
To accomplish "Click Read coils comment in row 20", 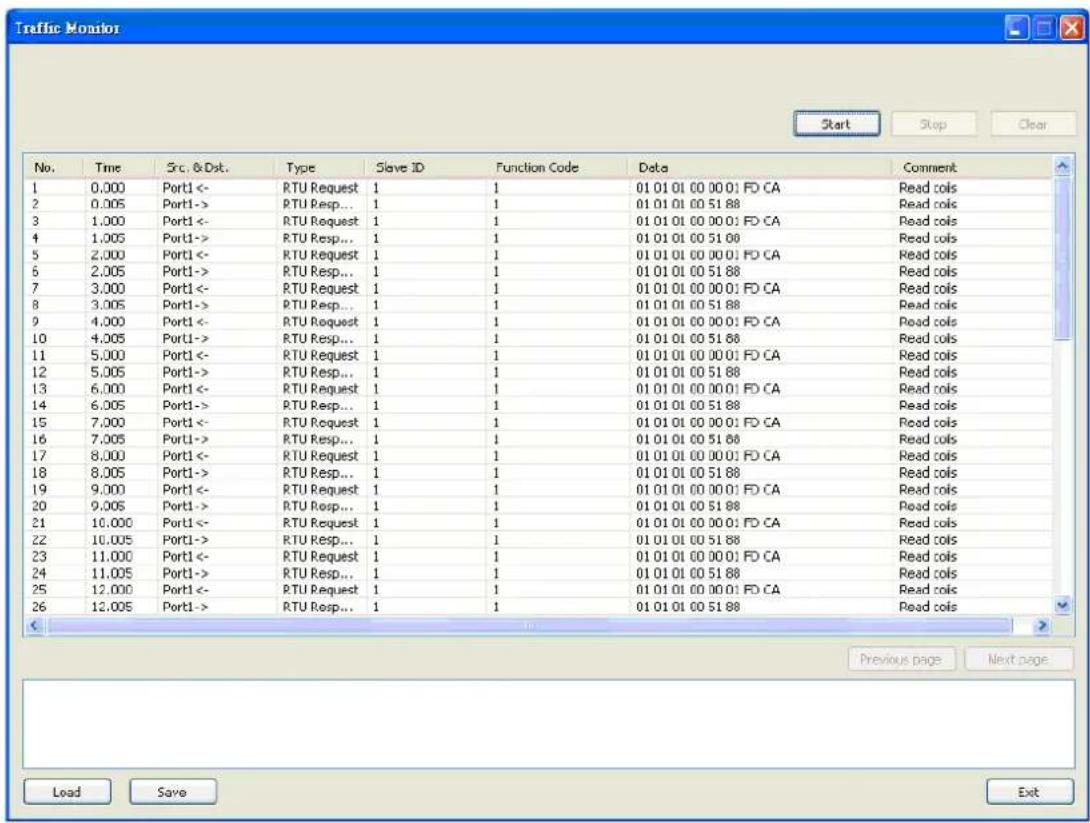I will (x=928, y=506).
